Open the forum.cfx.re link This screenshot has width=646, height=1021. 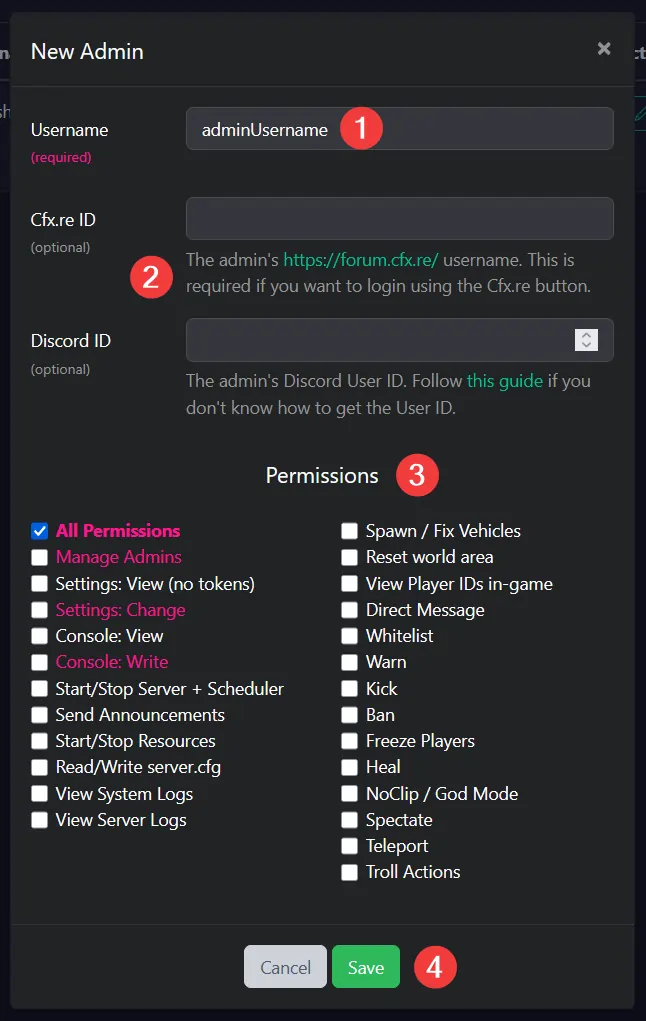[x=361, y=260]
